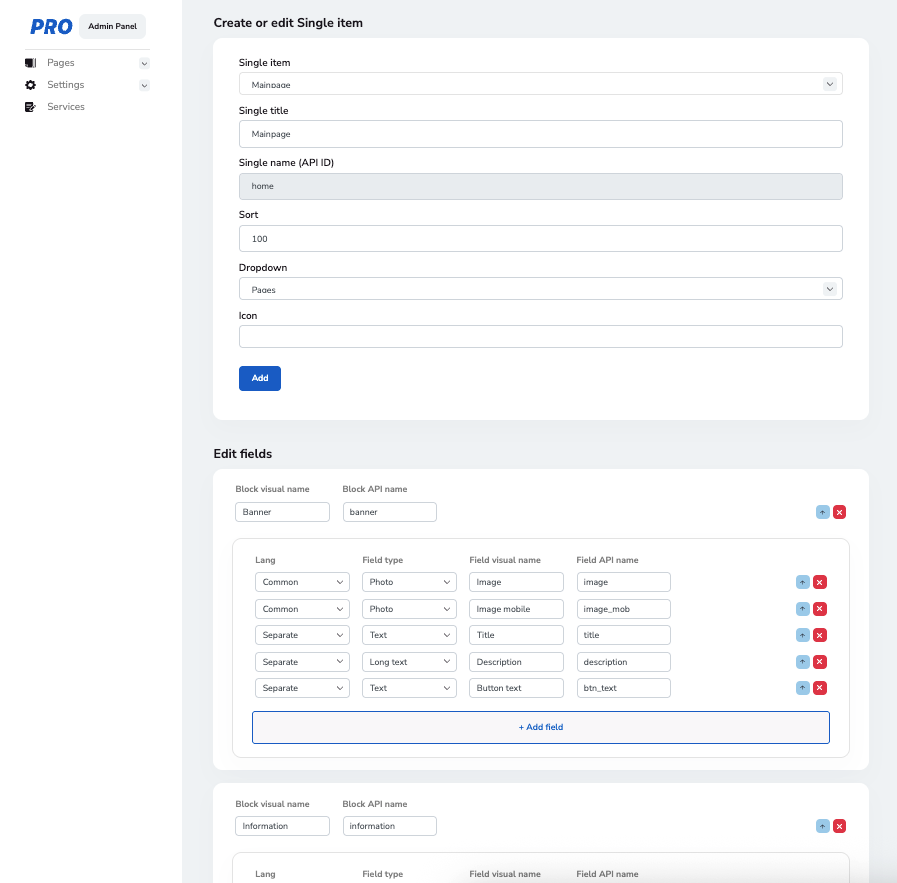Screen dimensions: 897x883
Task: Open the Dropdown select showing Pages
Action: point(540,289)
